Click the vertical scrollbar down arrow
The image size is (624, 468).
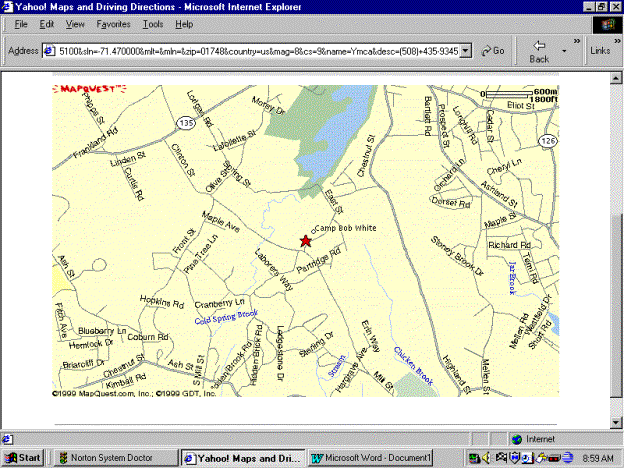(616, 422)
